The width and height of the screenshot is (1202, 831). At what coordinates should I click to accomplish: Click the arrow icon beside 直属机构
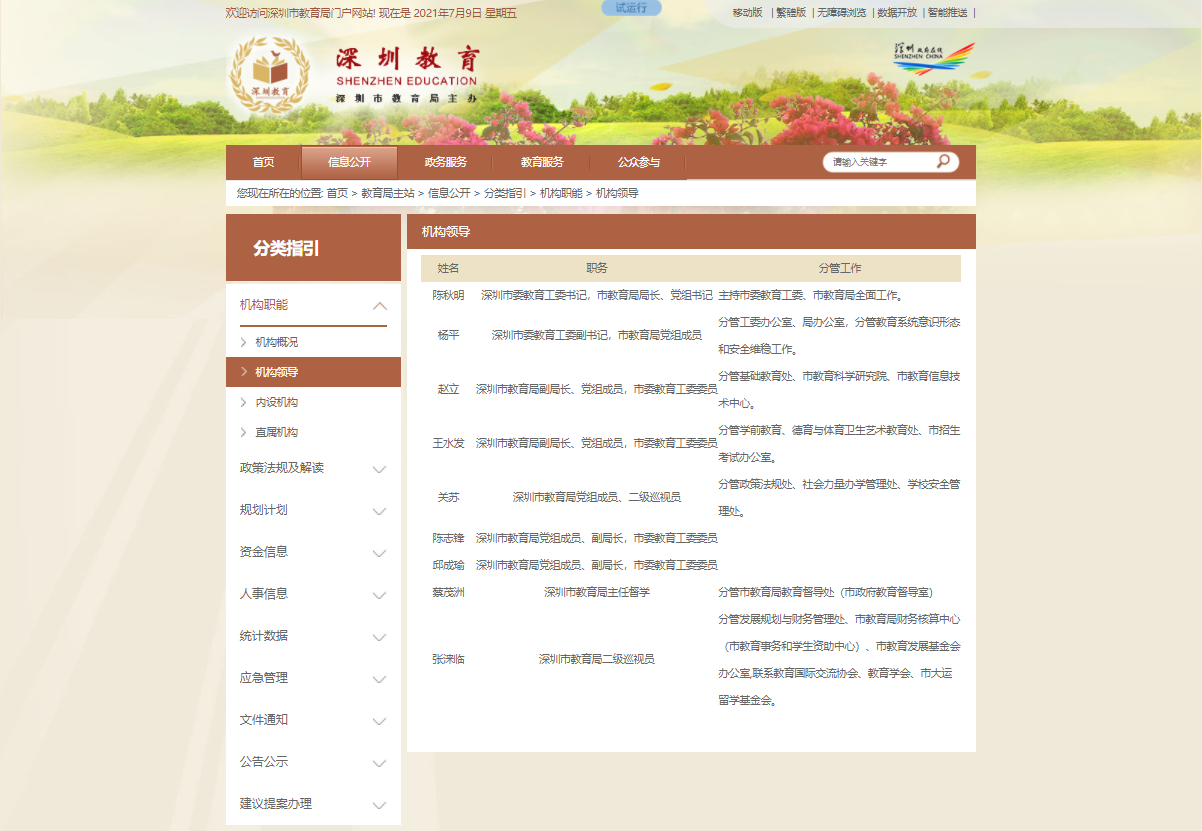click(x=243, y=432)
